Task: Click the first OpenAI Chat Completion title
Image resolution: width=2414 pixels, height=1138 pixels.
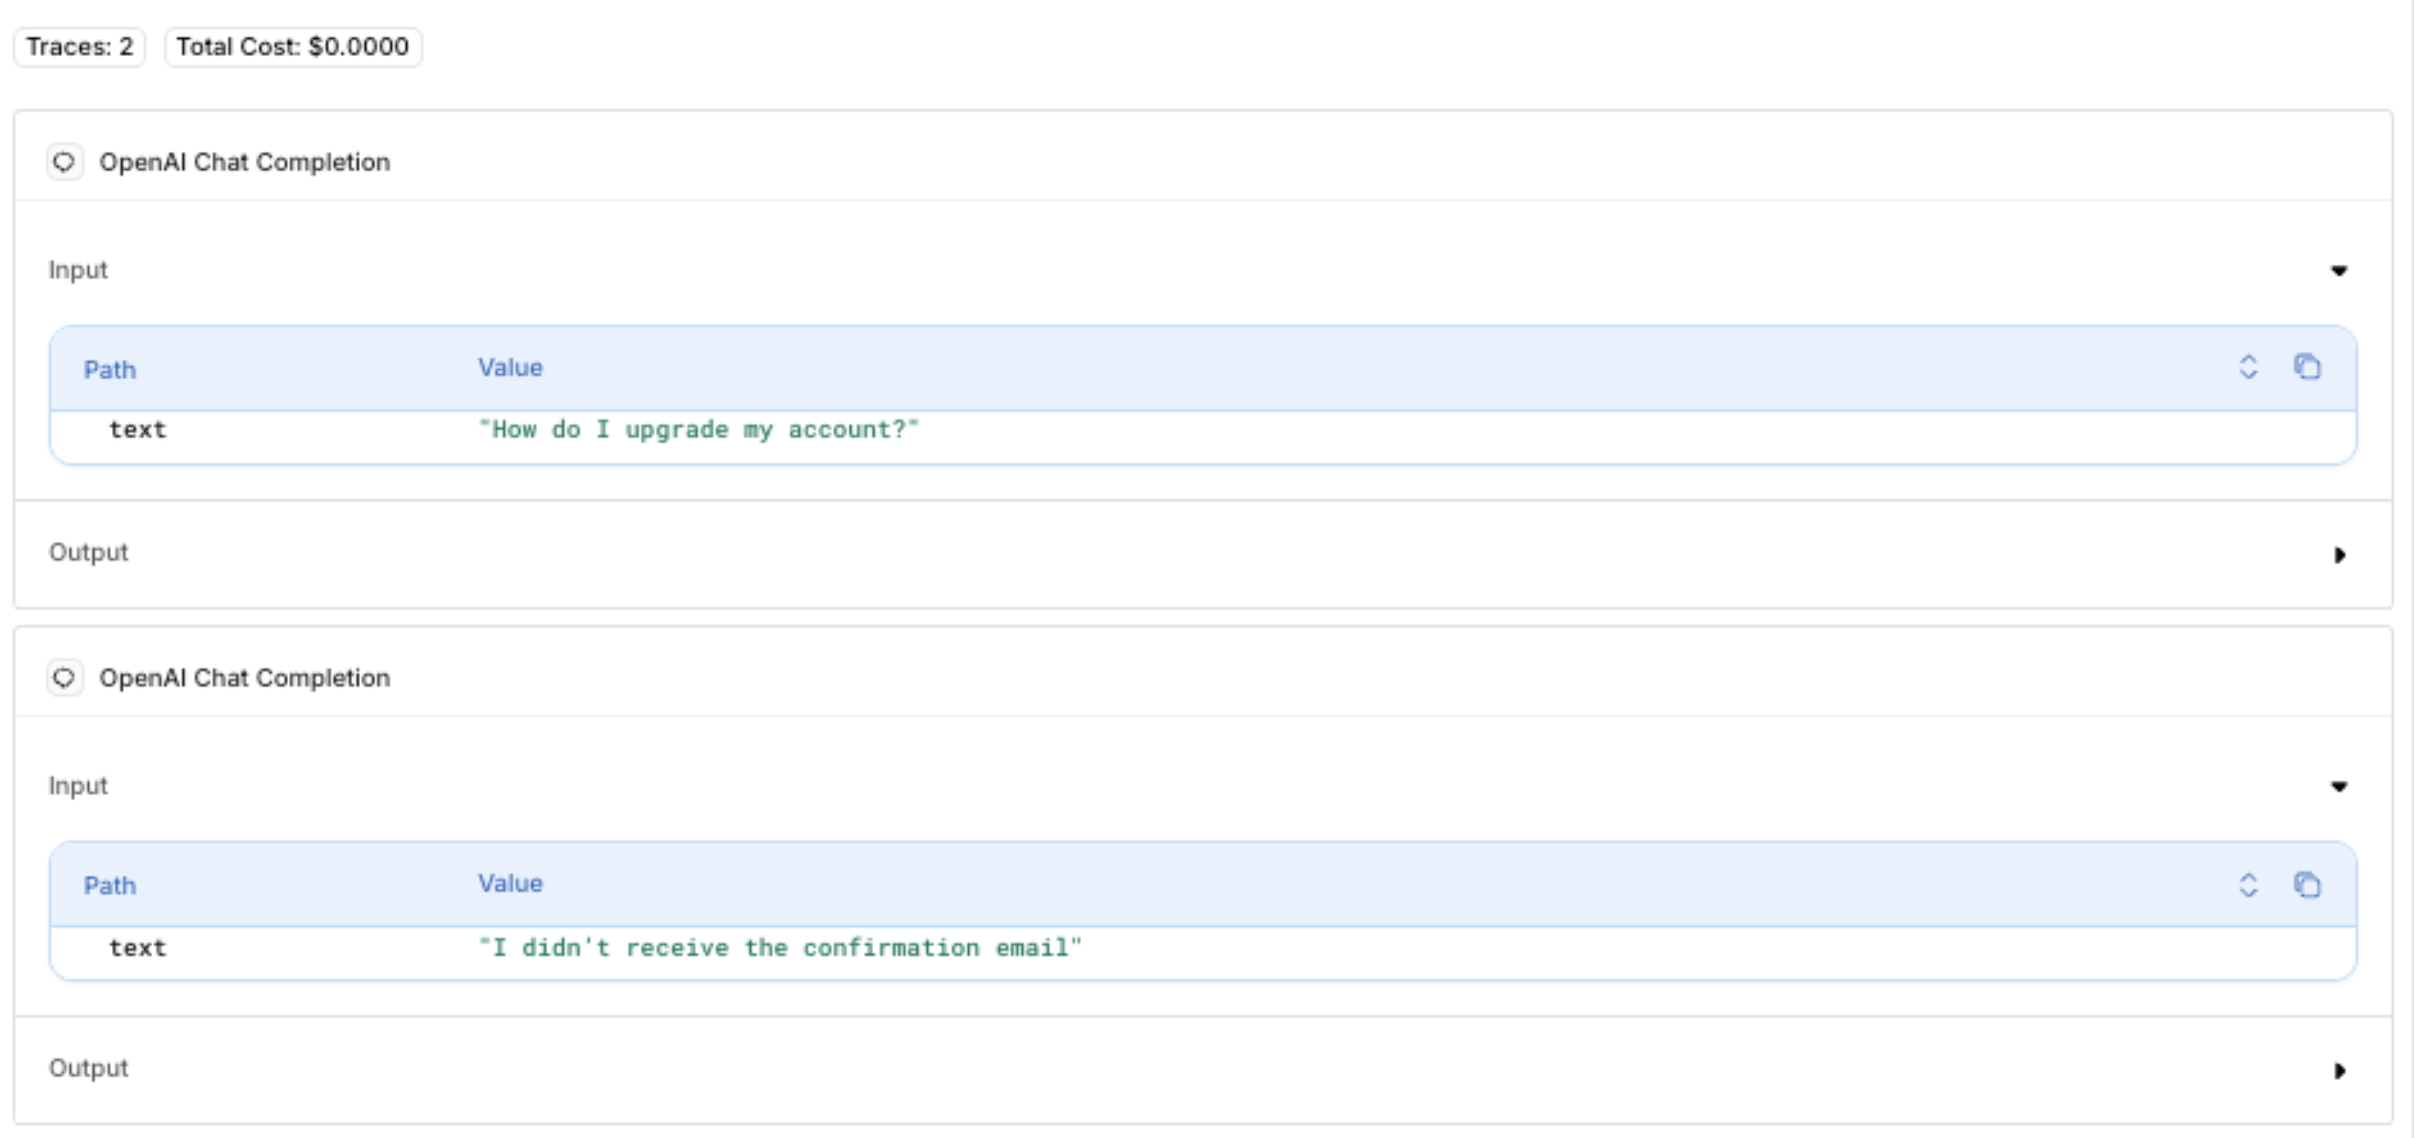Action: click(x=244, y=162)
